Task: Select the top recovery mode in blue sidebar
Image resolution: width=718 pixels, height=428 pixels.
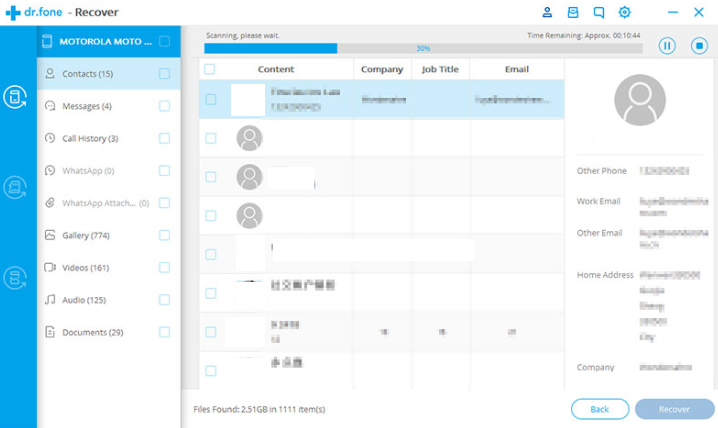Action: [17, 97]
